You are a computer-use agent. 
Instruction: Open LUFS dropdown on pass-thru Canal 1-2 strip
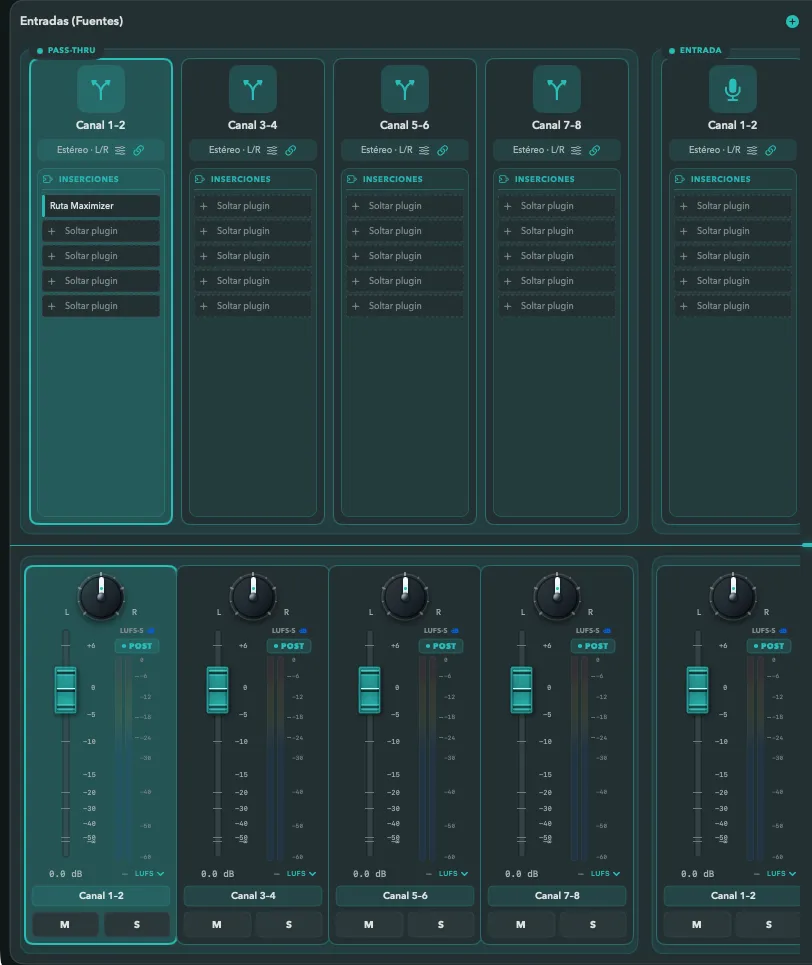[150, 874]
